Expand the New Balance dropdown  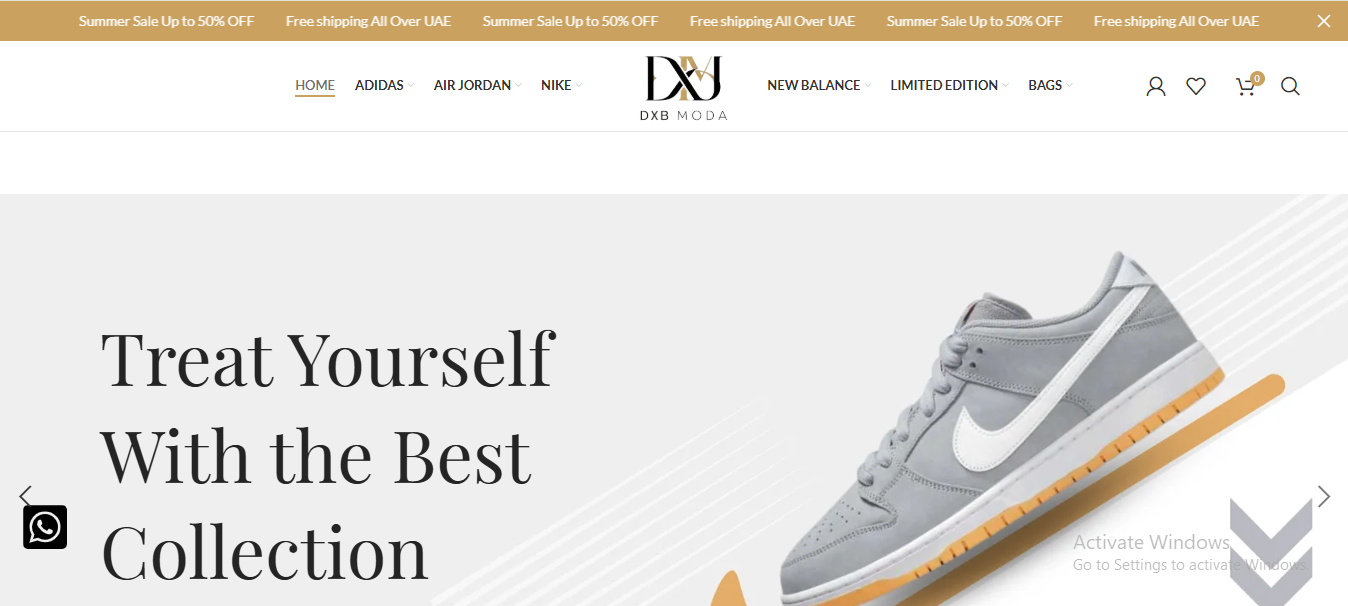(819, 85)
